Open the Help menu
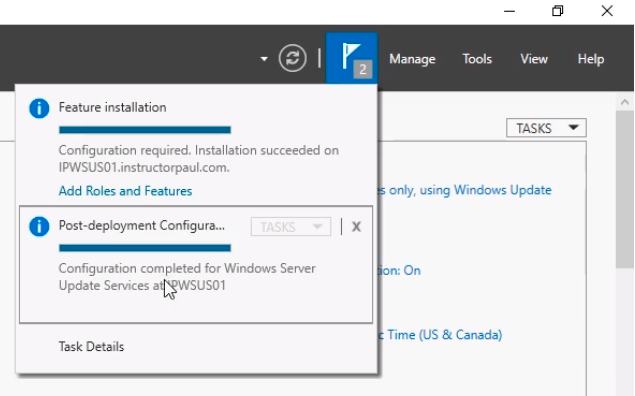The image size is (635, 396). coord(591,59)
